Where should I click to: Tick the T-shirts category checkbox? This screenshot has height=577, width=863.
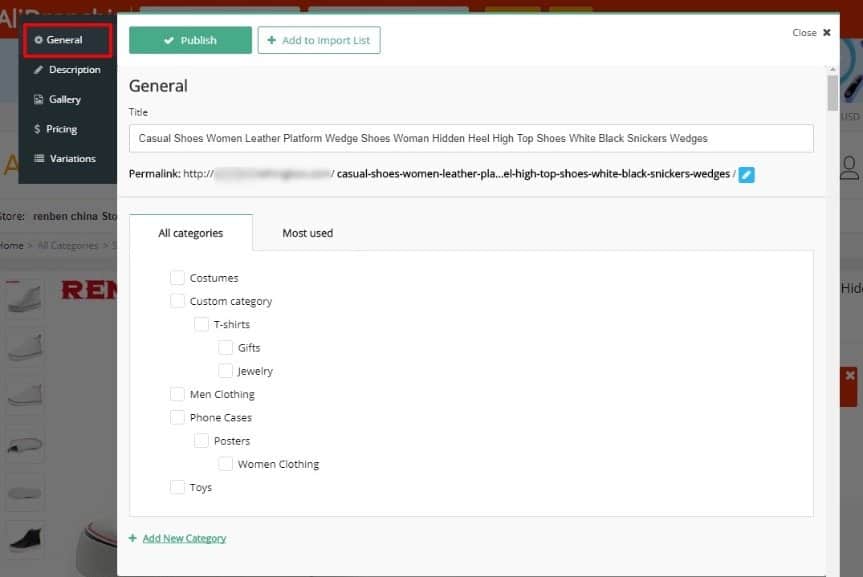click(x=201, y=324)
